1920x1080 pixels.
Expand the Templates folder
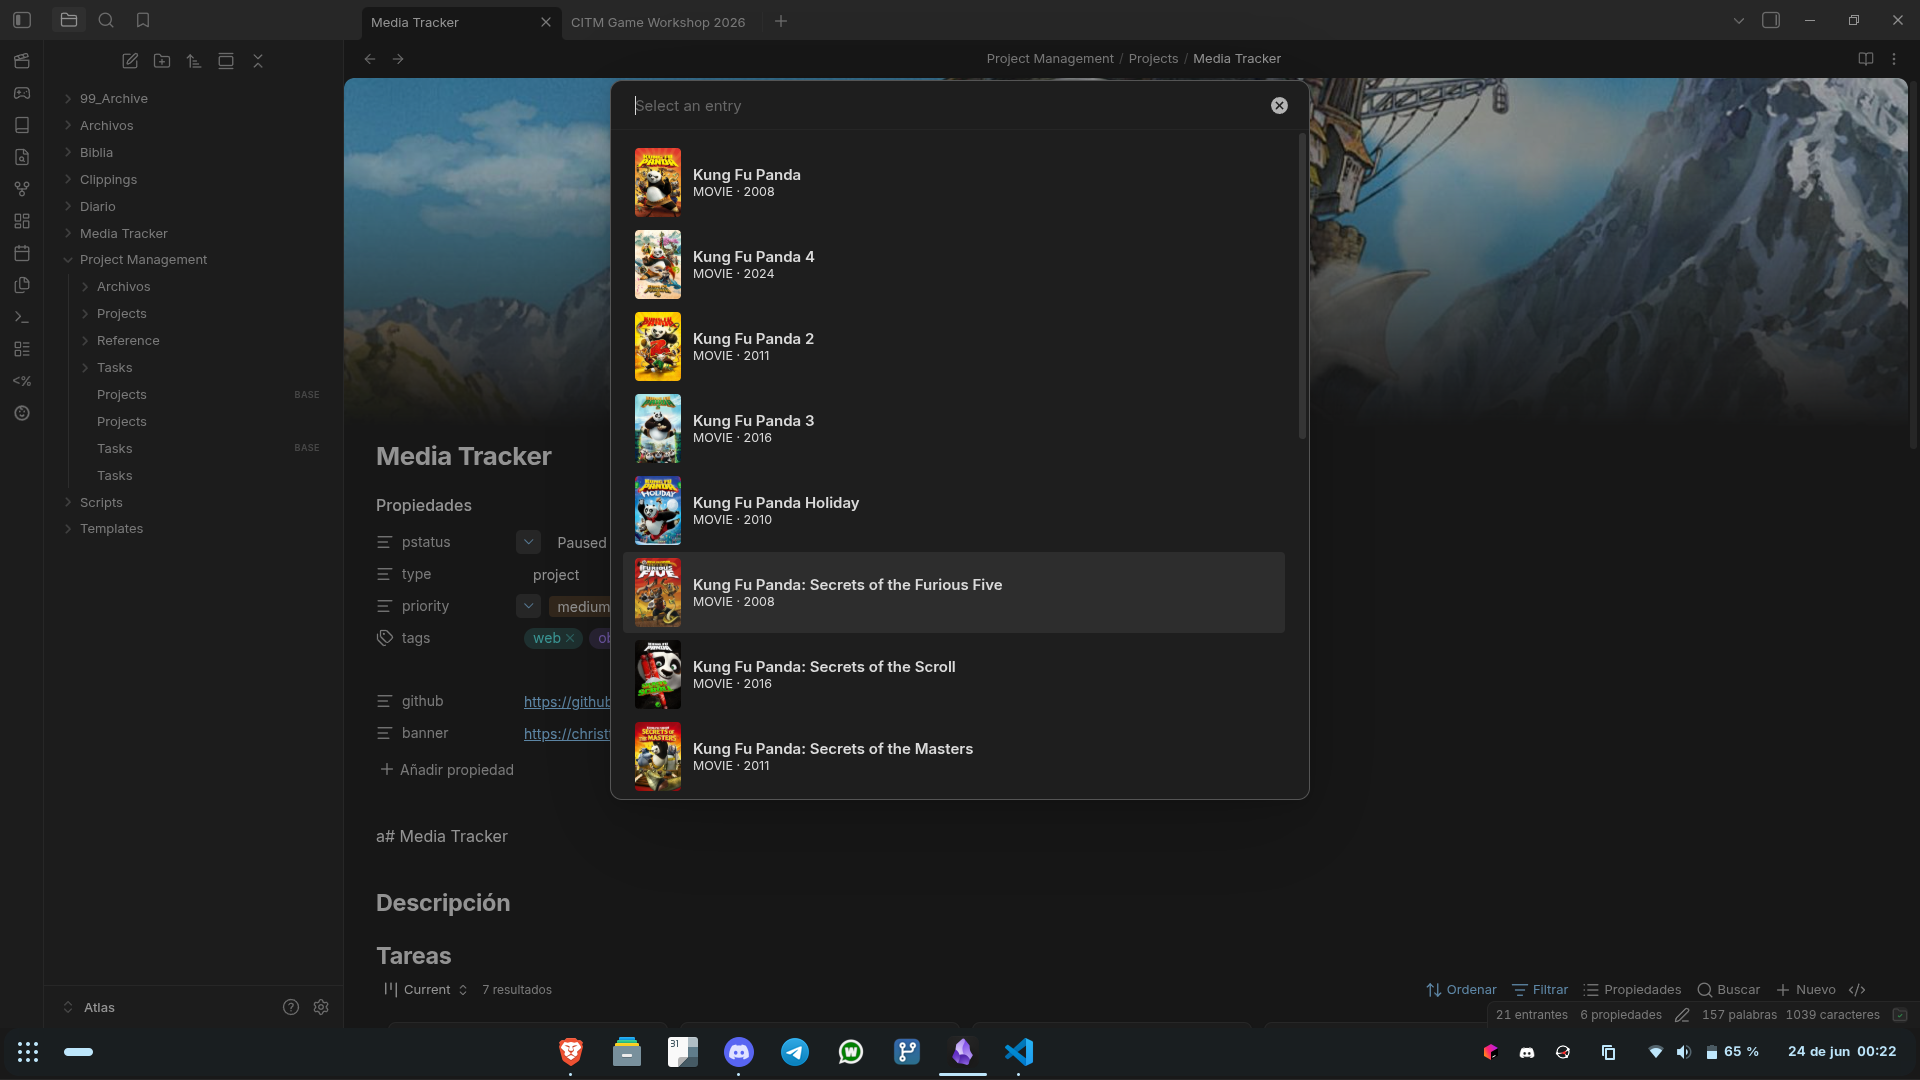pos(68,529)
